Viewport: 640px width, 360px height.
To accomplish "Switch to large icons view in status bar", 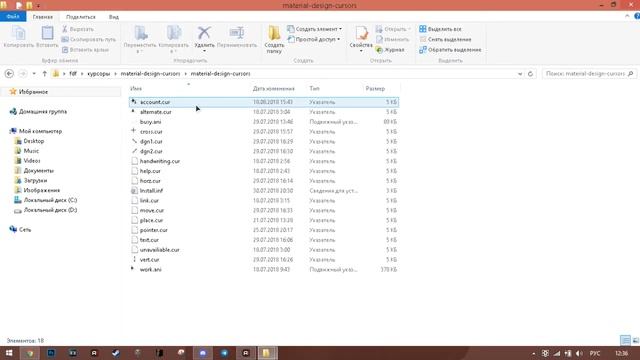I will click(x=636, y=340).
